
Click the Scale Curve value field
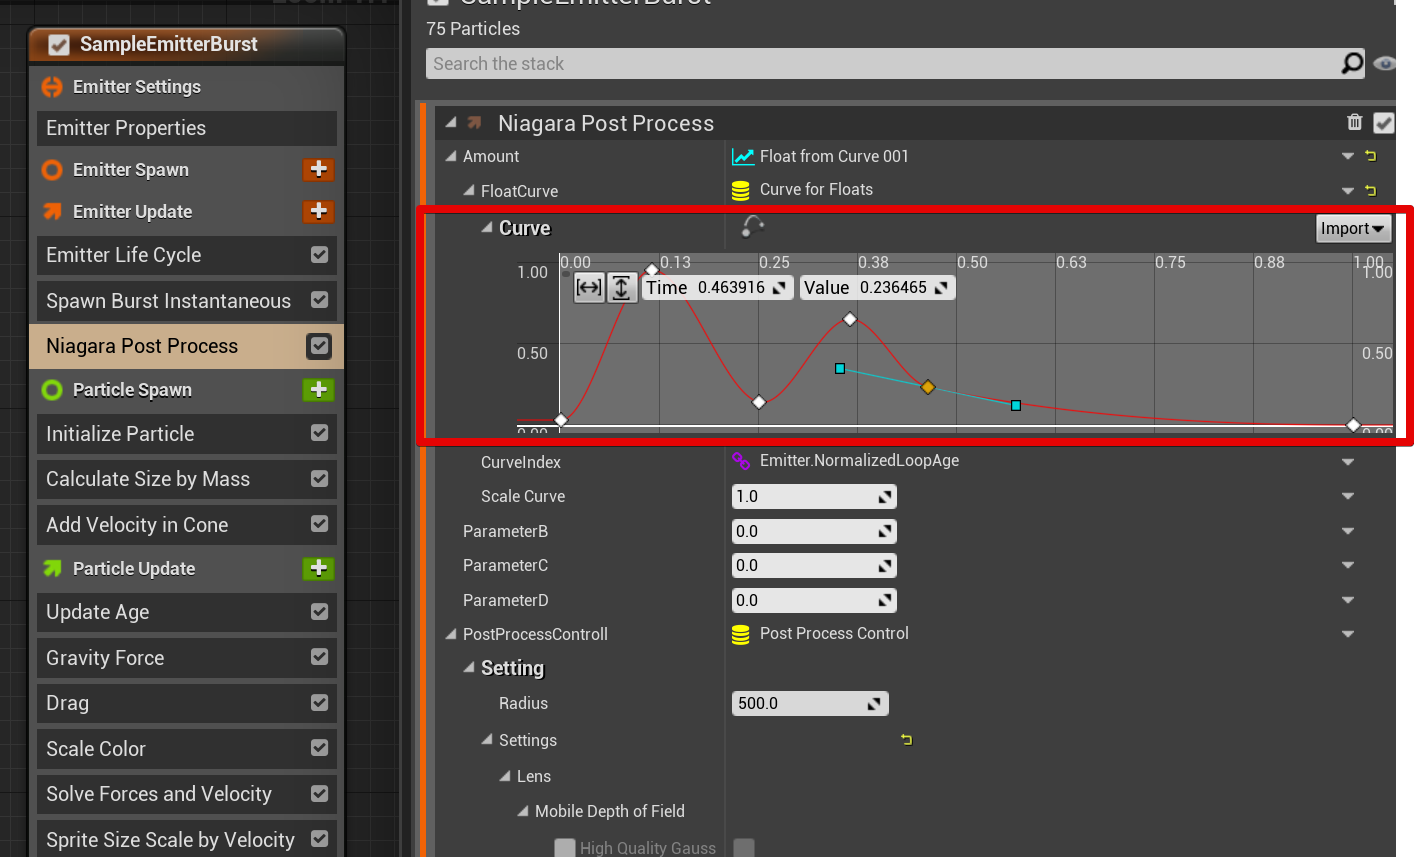[x=814, y=497]
